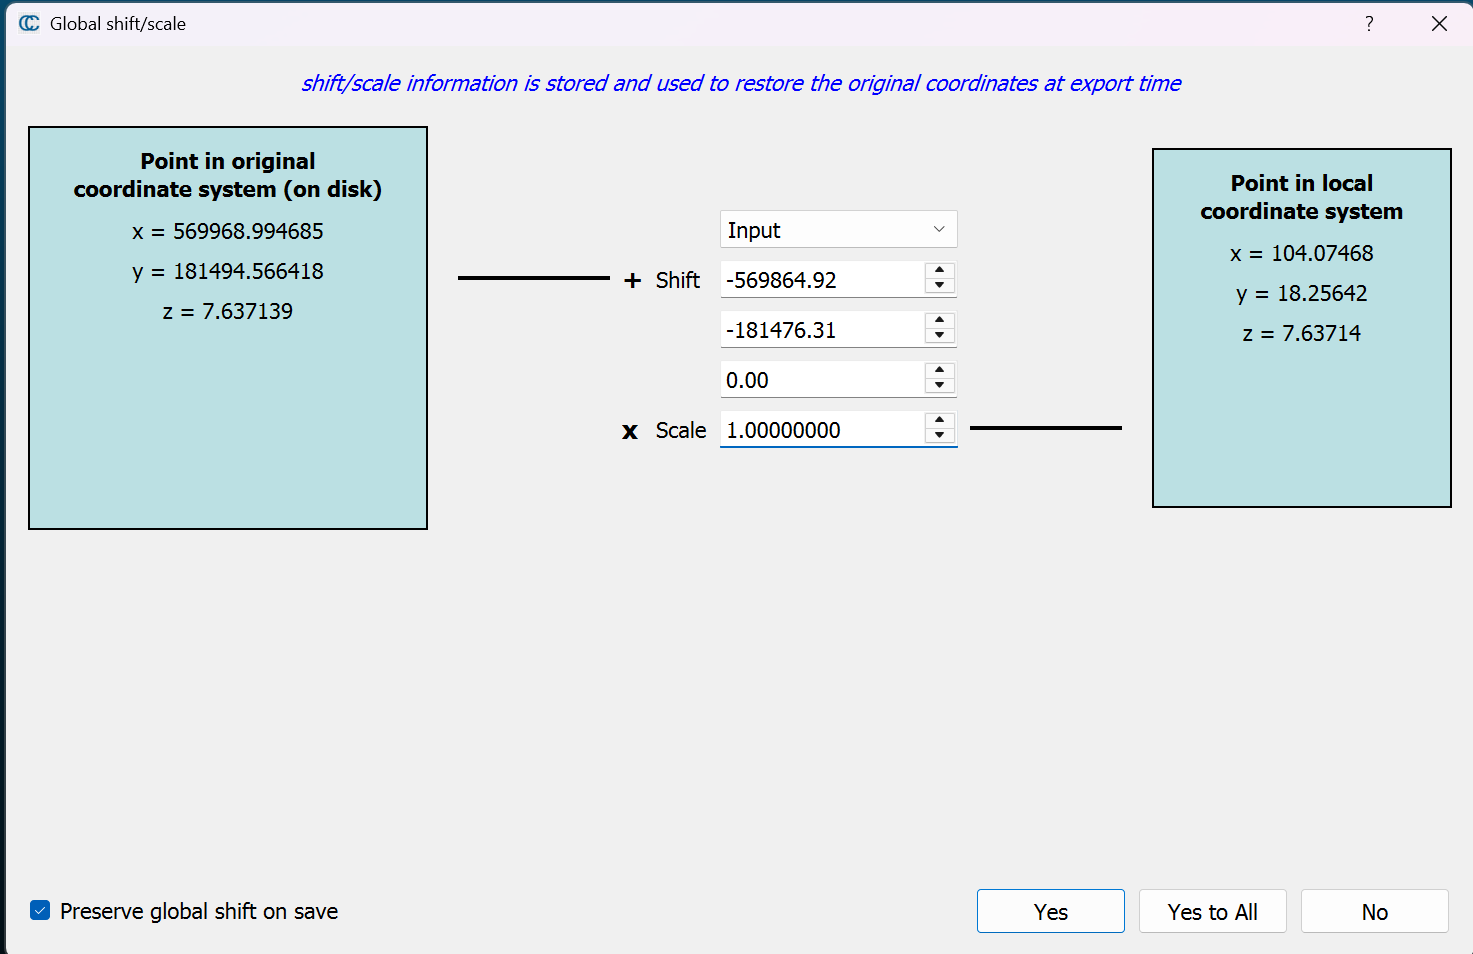Screen dimensions: 1473x954
Task: Click the CloudCompare logo in title bar
Action: point(29,23)
